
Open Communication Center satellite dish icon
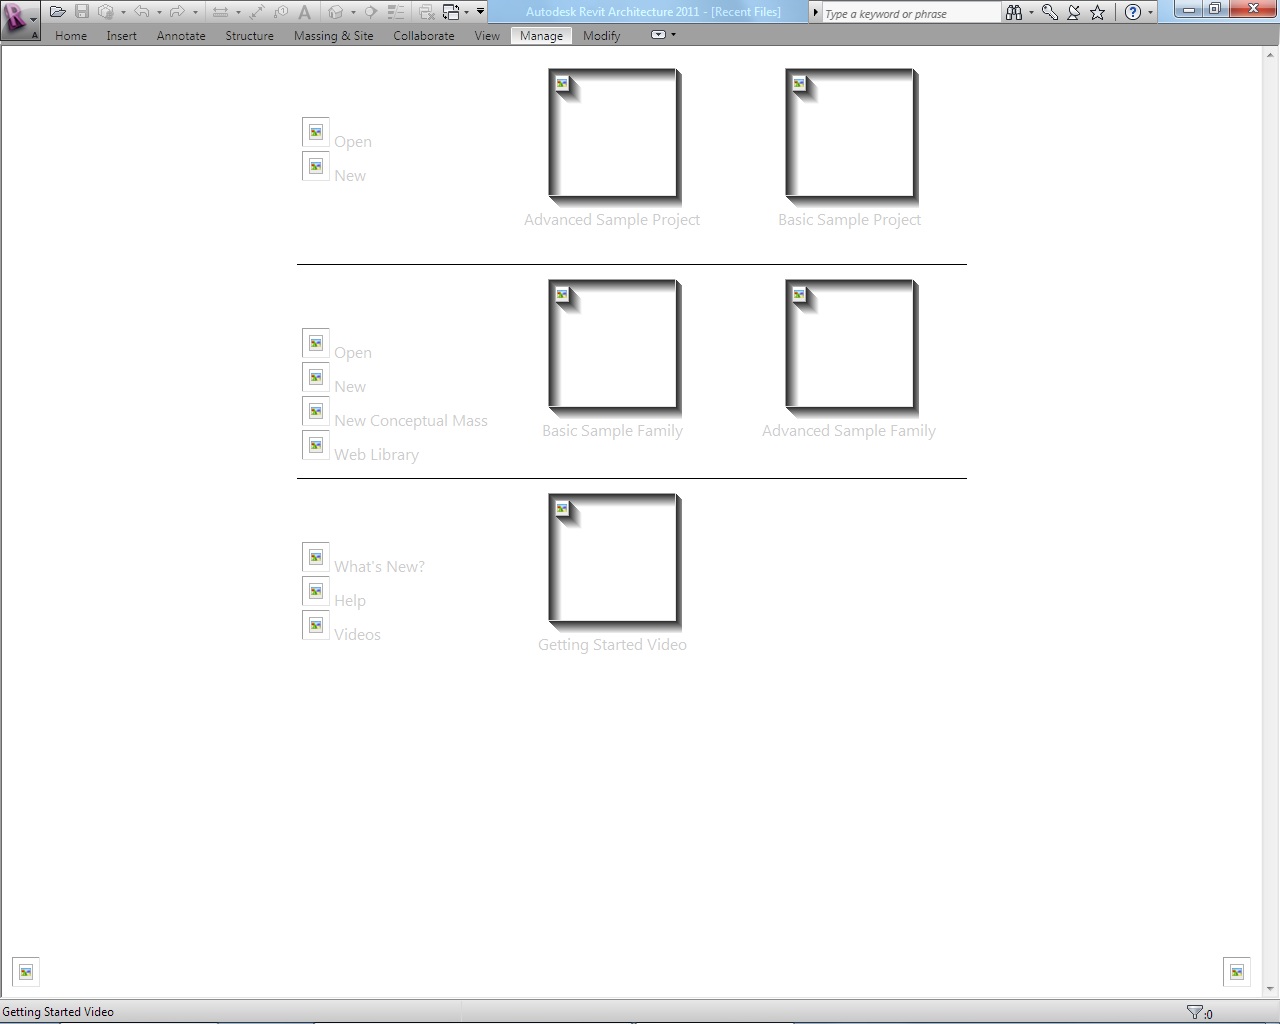tap(1073, 12)
